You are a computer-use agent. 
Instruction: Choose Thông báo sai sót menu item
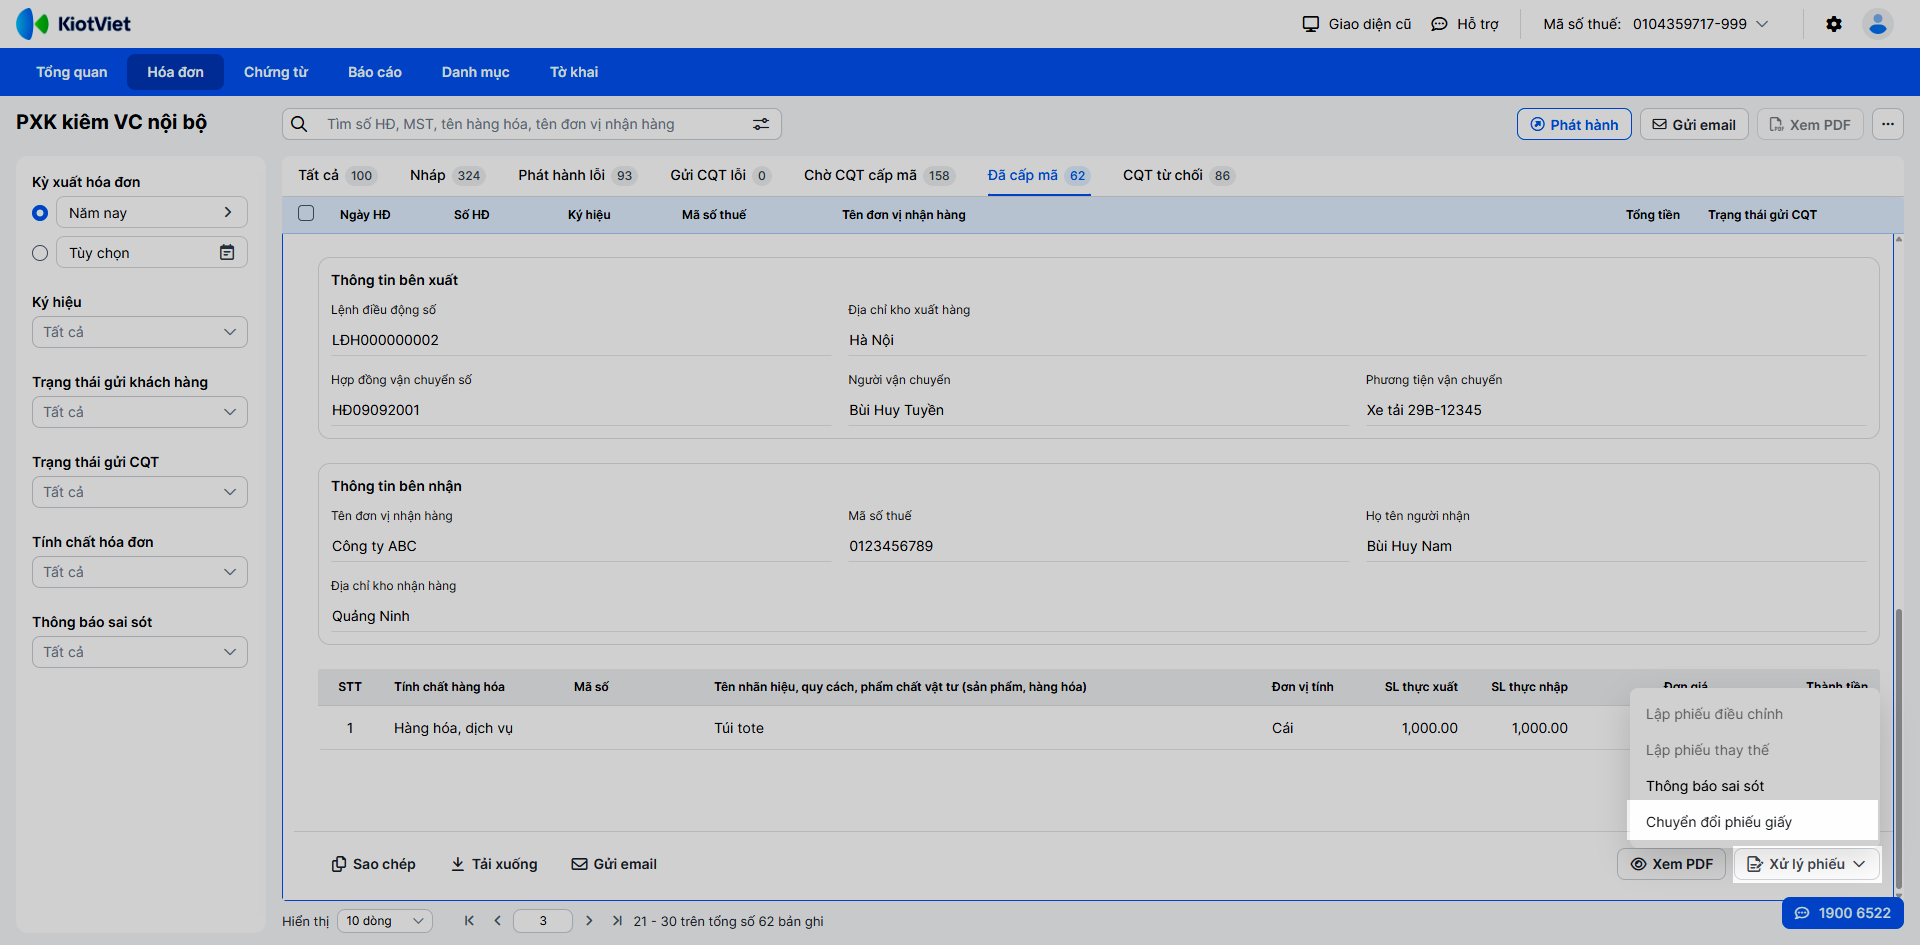1754,786
